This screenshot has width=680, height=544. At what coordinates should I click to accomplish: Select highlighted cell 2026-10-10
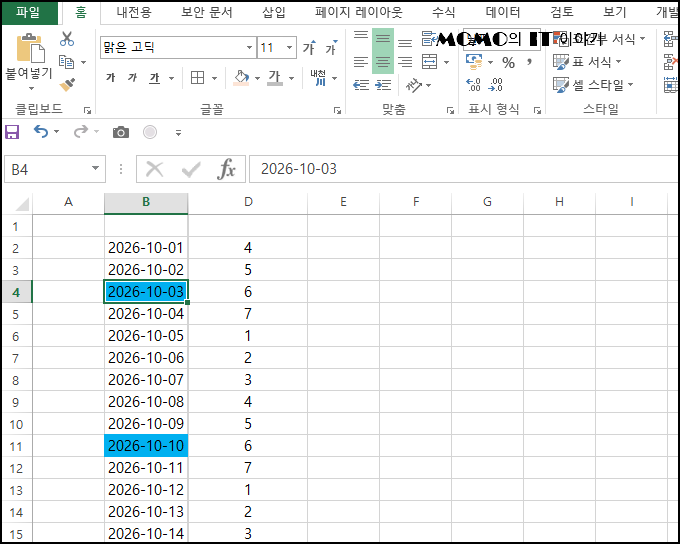point(146,446)
